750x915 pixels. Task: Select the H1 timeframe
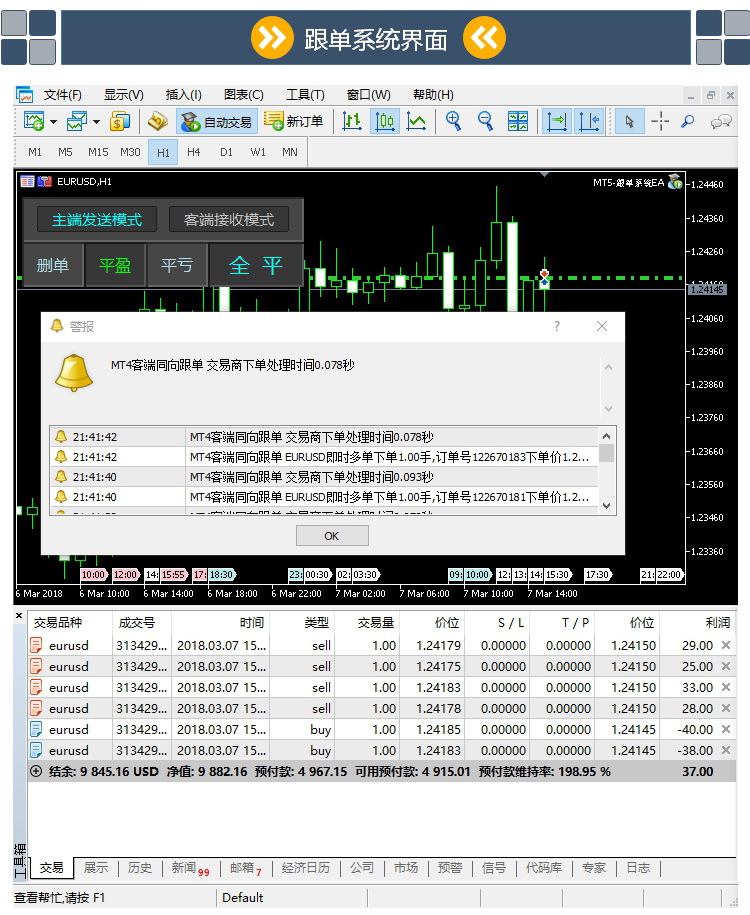(x=163, y=152)
